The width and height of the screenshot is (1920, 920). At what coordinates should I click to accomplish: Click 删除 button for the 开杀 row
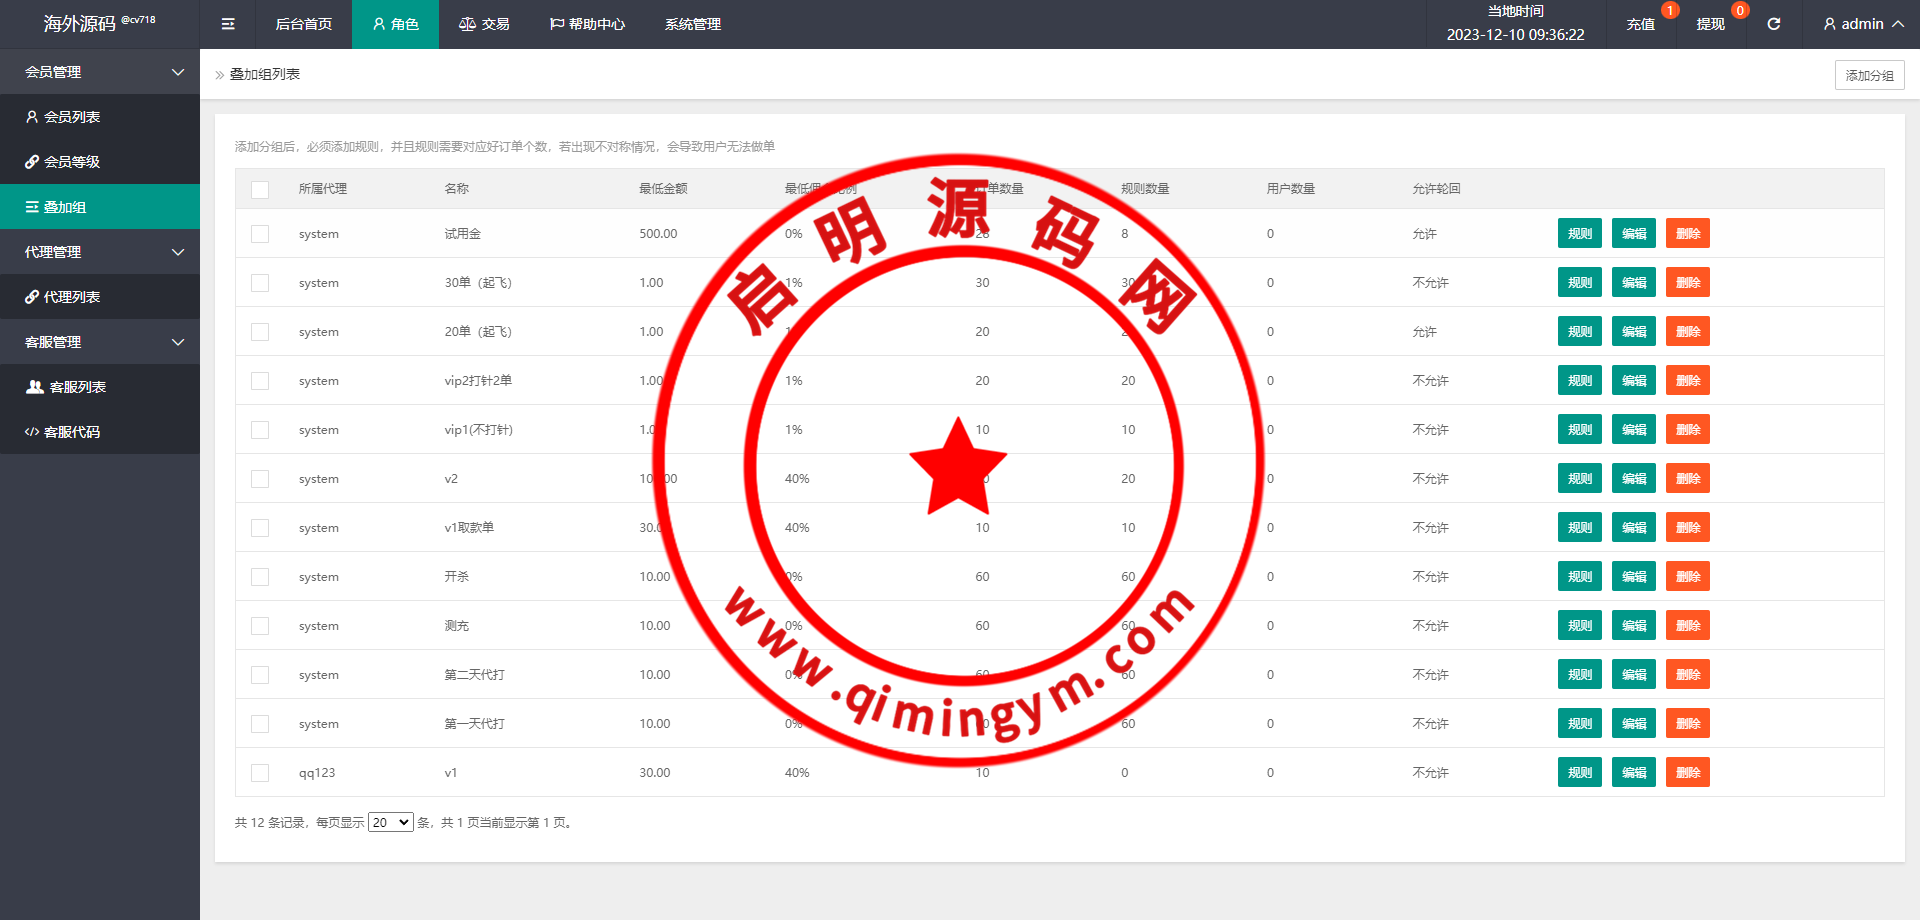pyautogui.click(x=1687, y=577)
